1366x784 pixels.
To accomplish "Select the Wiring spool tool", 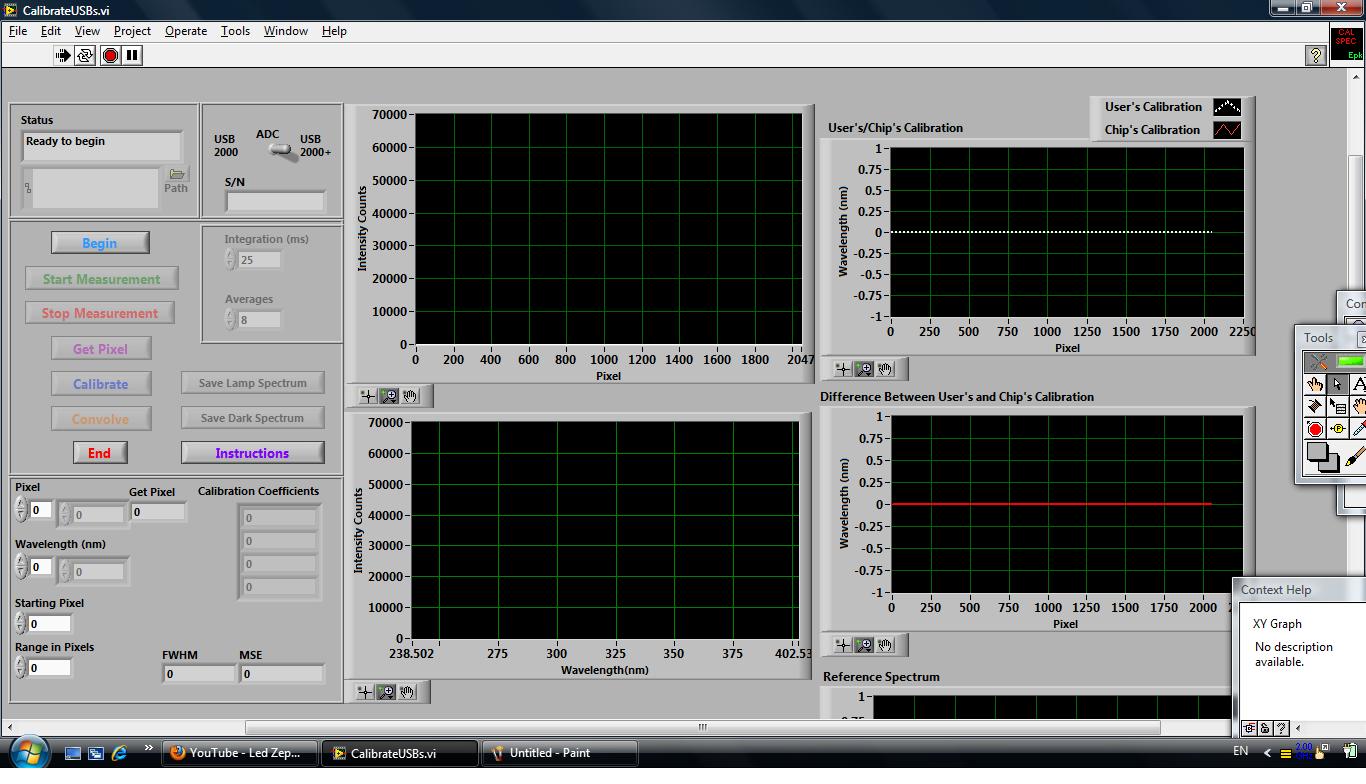I will coord(1315,407).
